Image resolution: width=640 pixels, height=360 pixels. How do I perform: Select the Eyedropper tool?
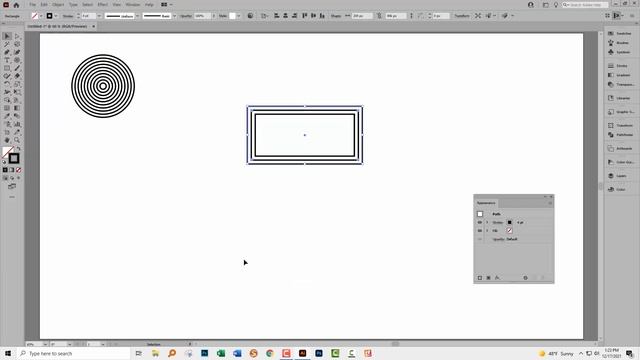tap(7, 116)
